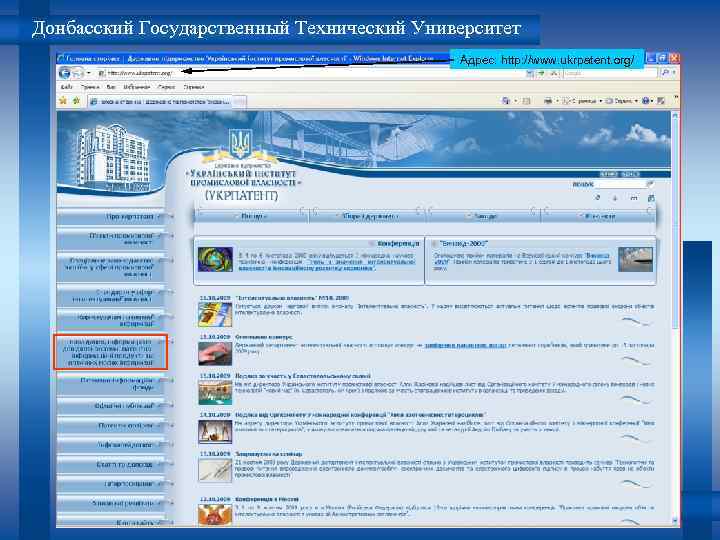Open the Оголошено конкурс news headline
The width and height of the screenshot is (720, 540).
(263, 337)
